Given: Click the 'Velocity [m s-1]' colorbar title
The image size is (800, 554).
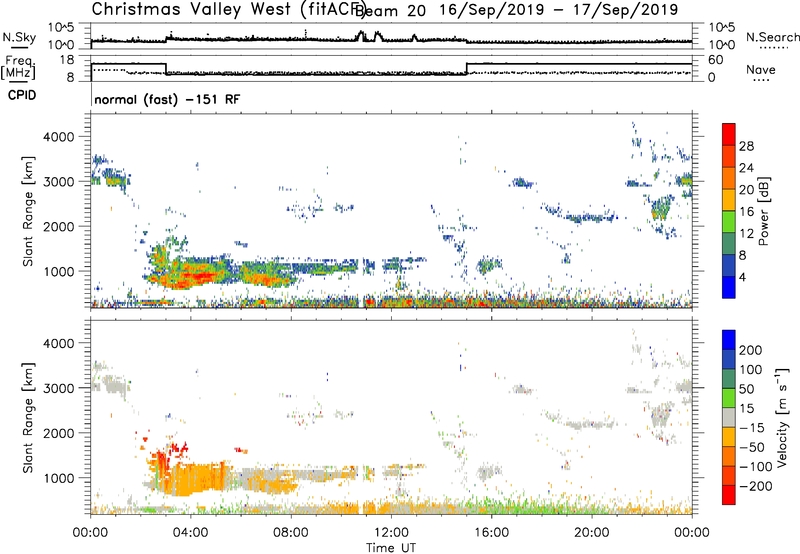Looking at the screenshot, I should (783, 418).
